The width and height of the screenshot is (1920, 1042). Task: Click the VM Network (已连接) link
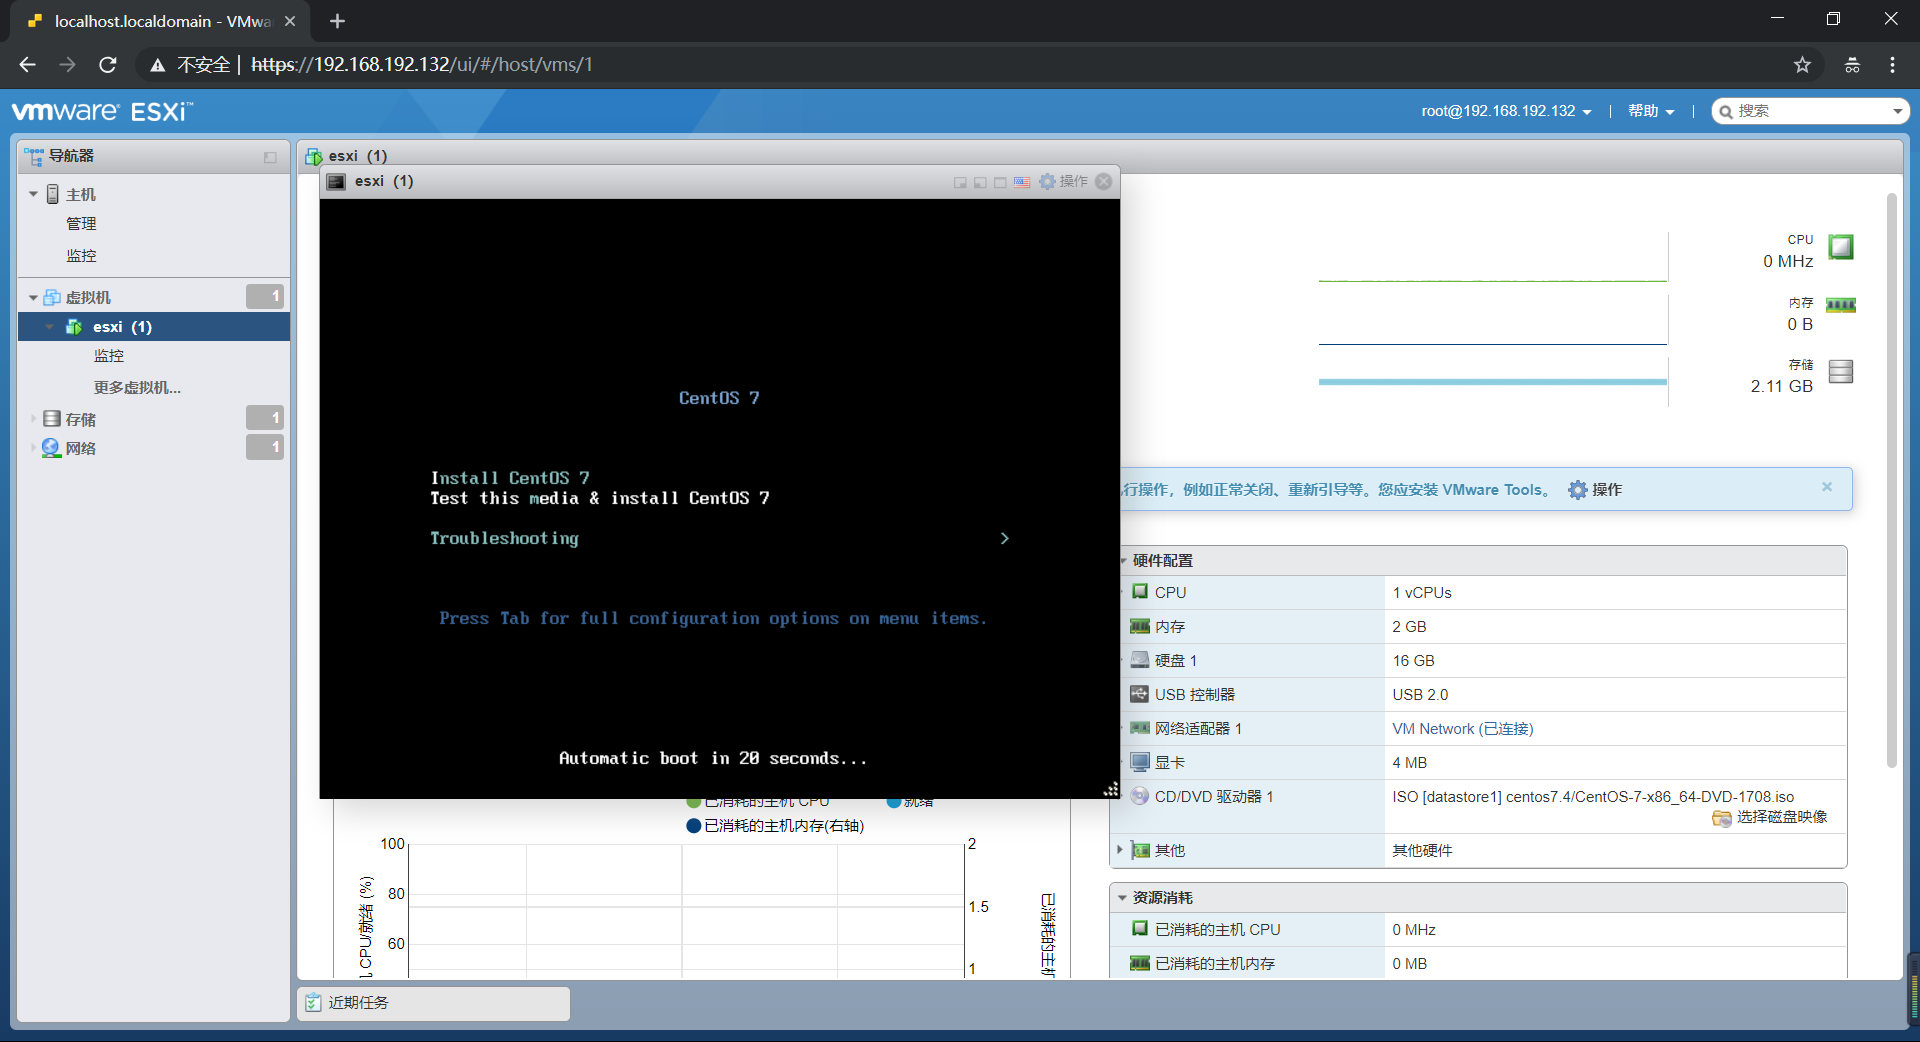[x=1462, y=729]
